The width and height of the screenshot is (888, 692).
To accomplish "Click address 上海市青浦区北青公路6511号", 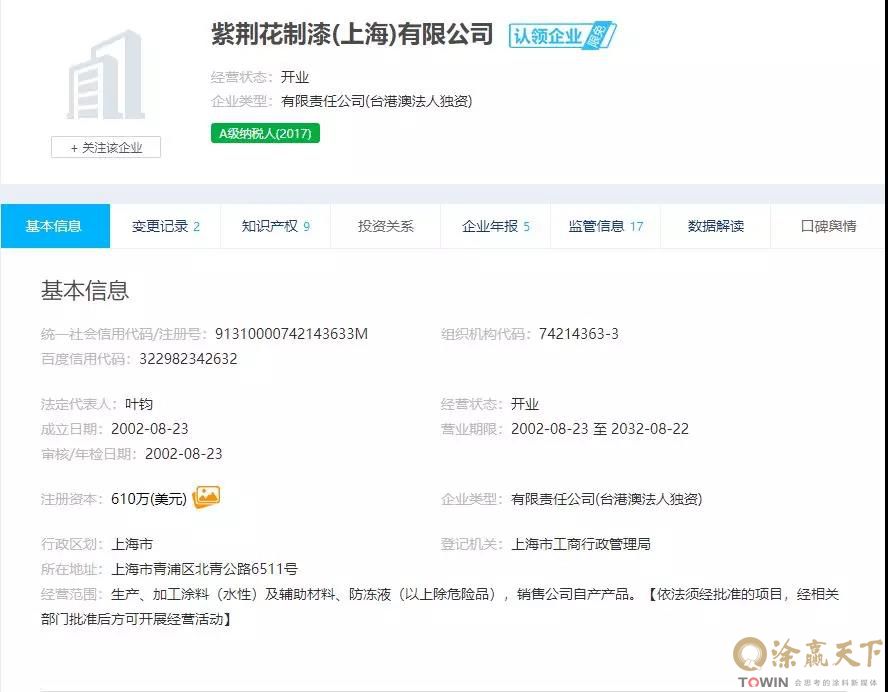I will coord(204,569).
